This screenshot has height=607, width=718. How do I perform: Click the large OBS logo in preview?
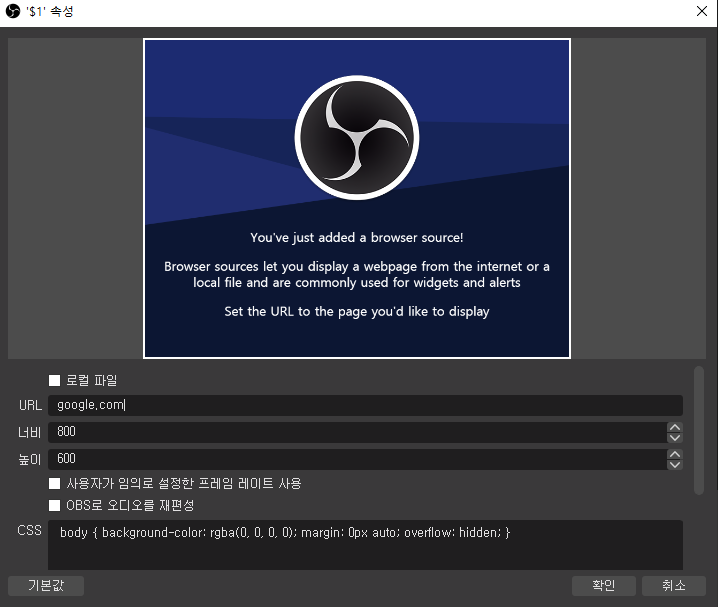pyautogui.click(x=357, y=138)
